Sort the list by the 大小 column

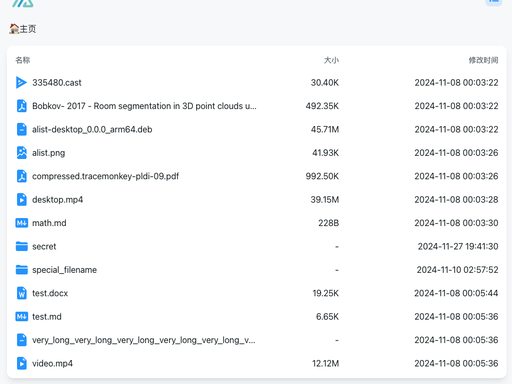[x=331, y=60]
